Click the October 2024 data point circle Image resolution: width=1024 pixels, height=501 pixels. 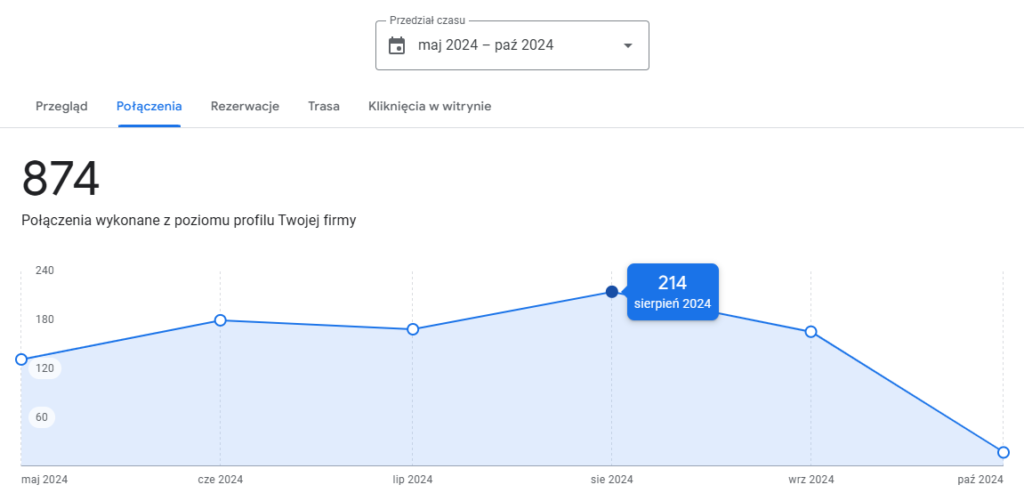point(1004,452)
